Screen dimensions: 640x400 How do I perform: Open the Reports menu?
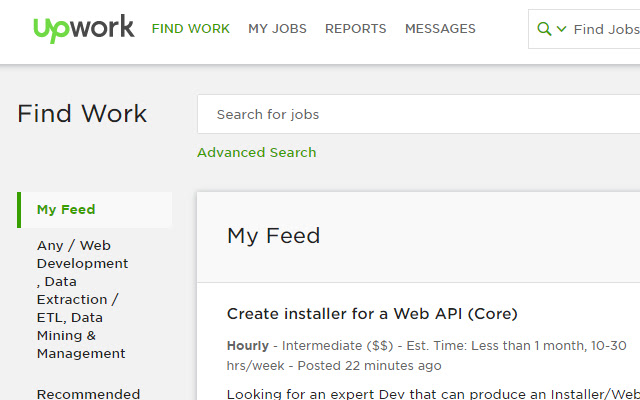(x=356, y=29)
